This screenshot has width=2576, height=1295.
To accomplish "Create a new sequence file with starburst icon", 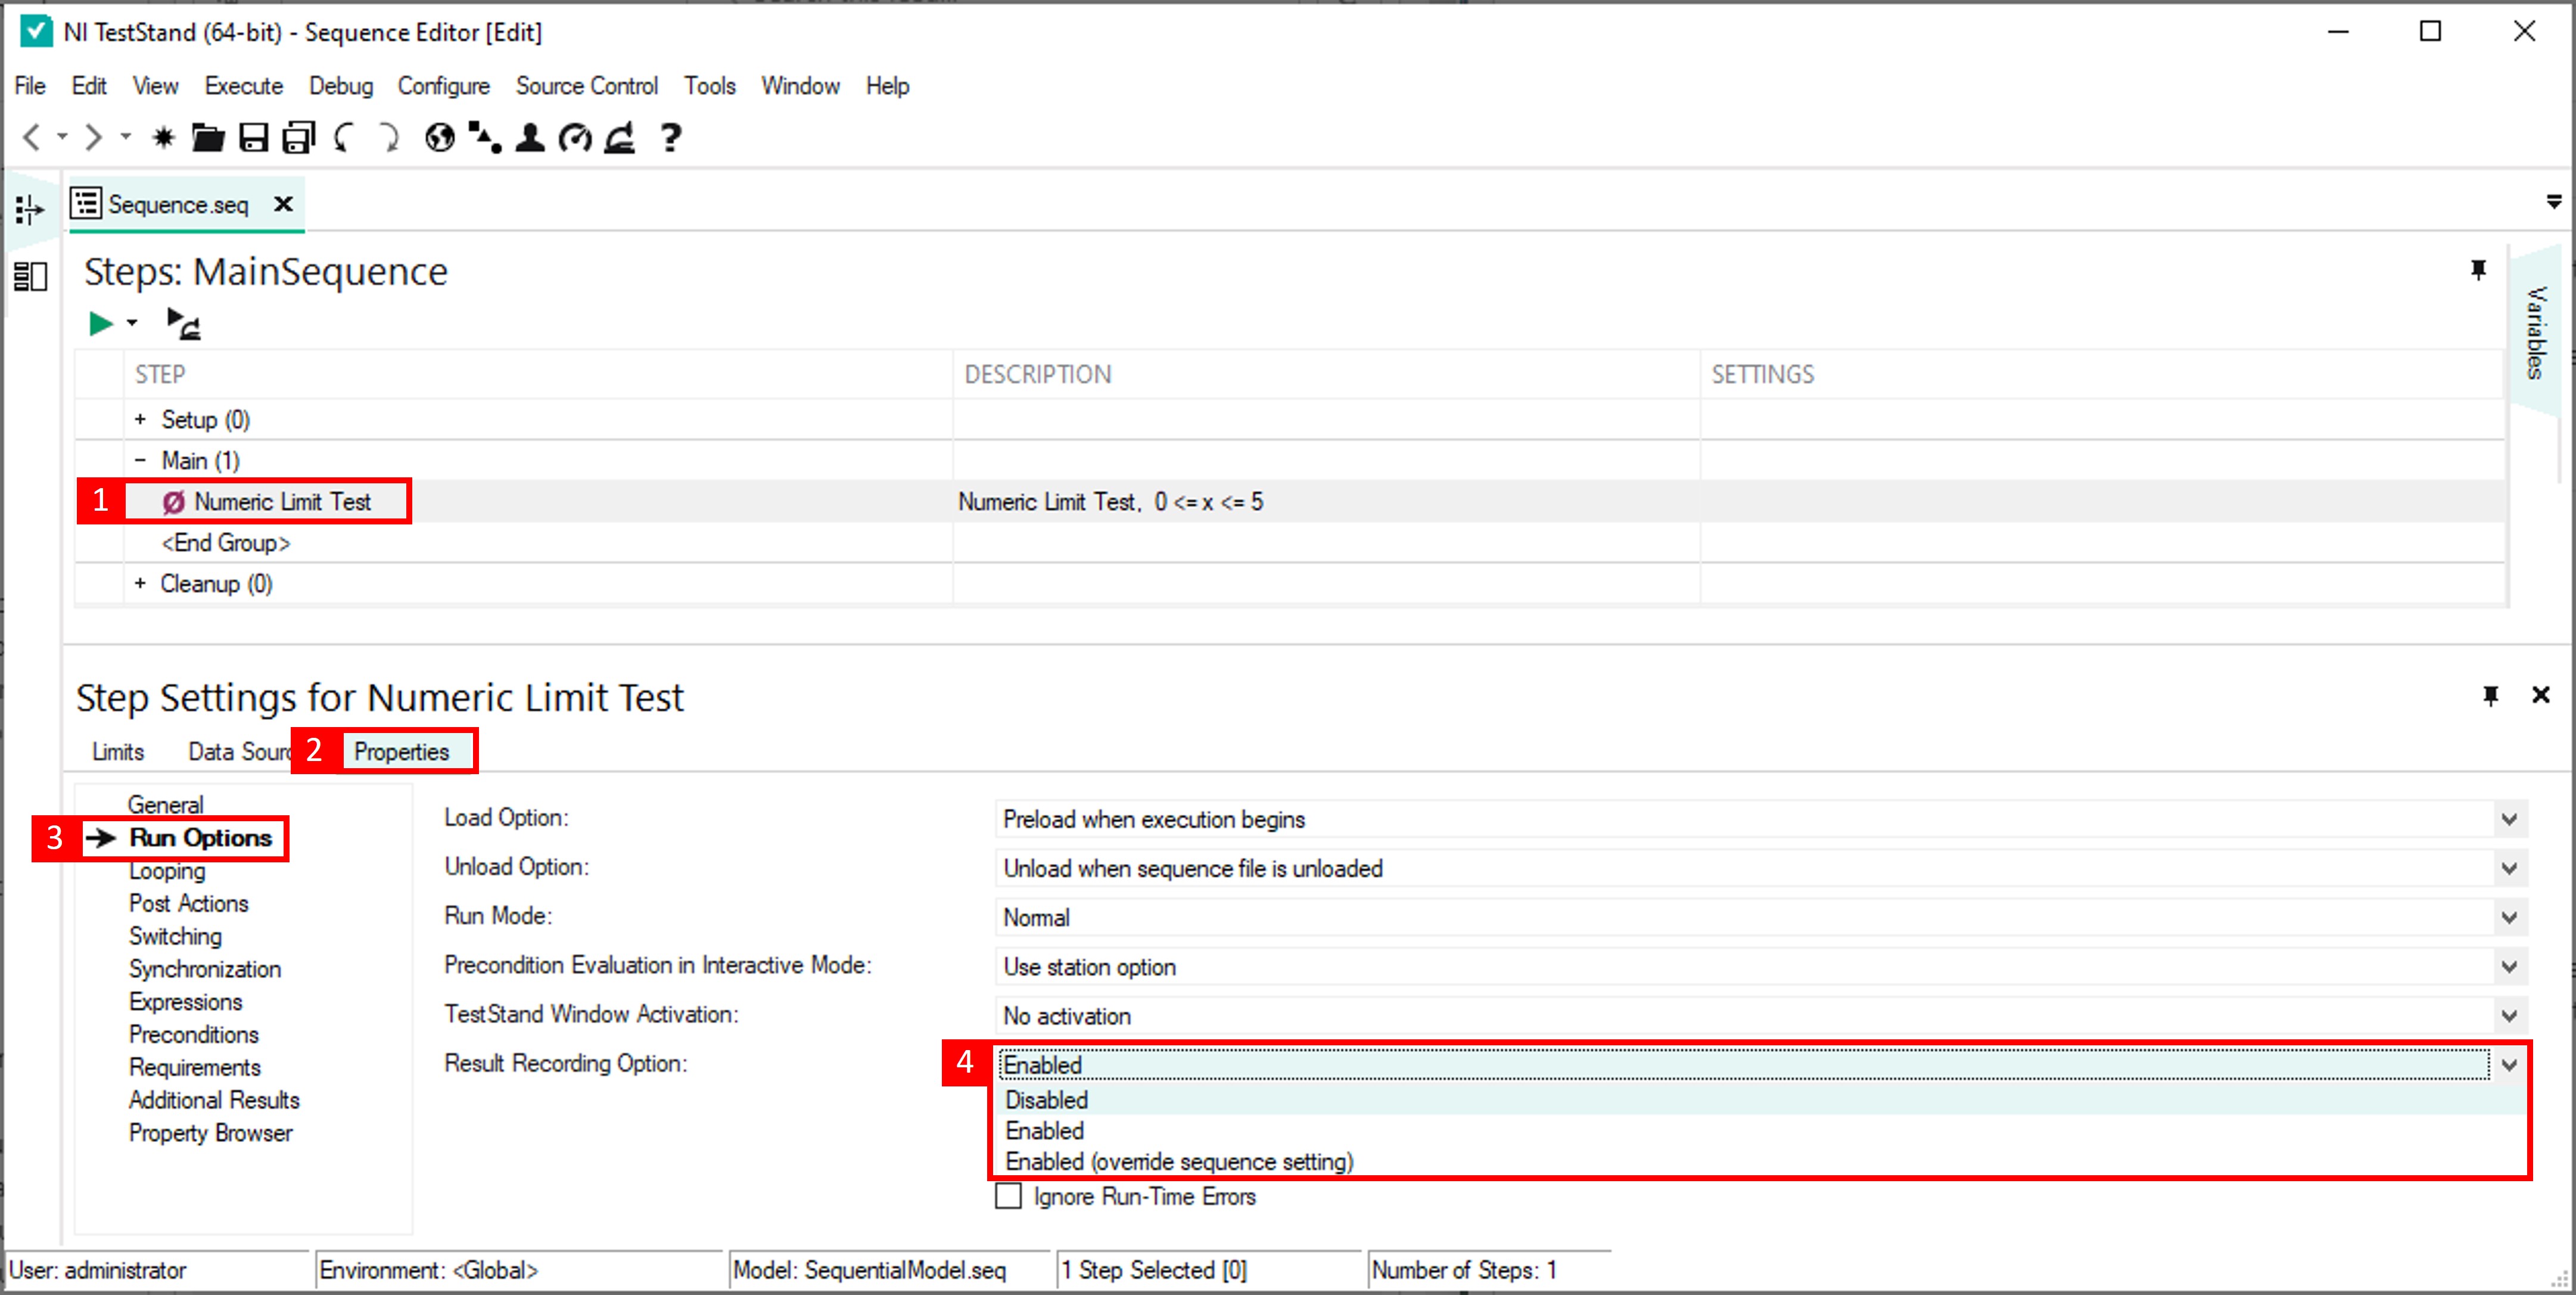I will pyautogui.click(x=164, y=137).
